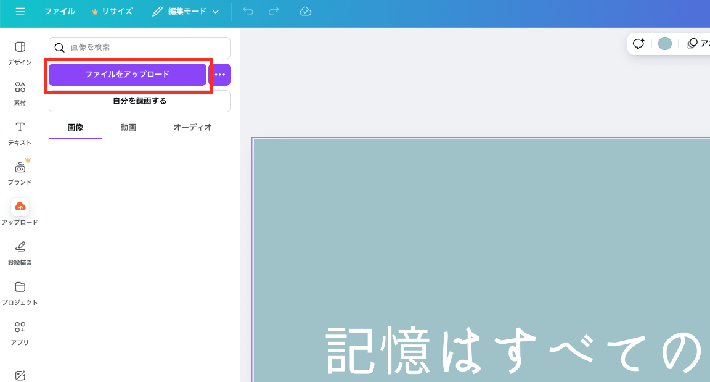Click the cloud save status icon
Image resolution: width=710 pixels, height=382 pixels.
point(306,11)
